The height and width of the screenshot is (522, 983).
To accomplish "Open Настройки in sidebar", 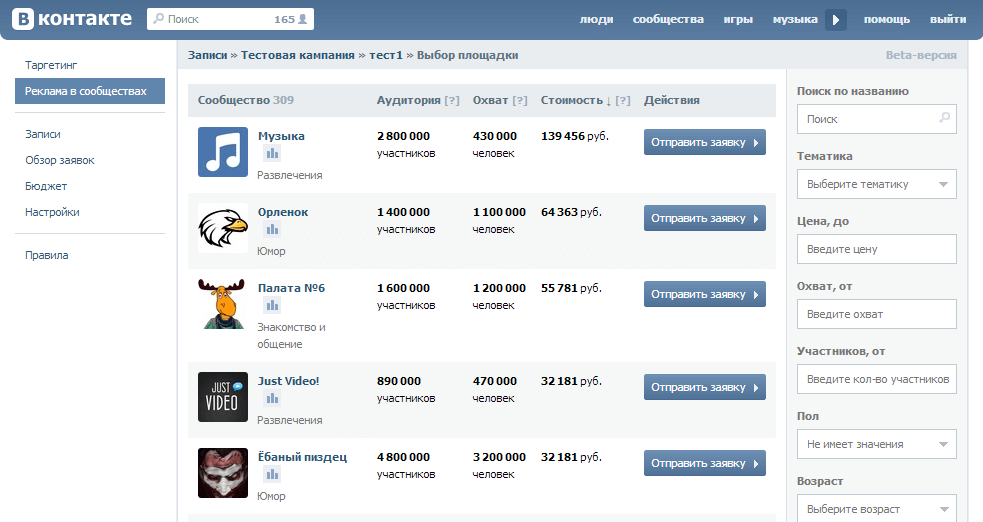I will (52, 212).
